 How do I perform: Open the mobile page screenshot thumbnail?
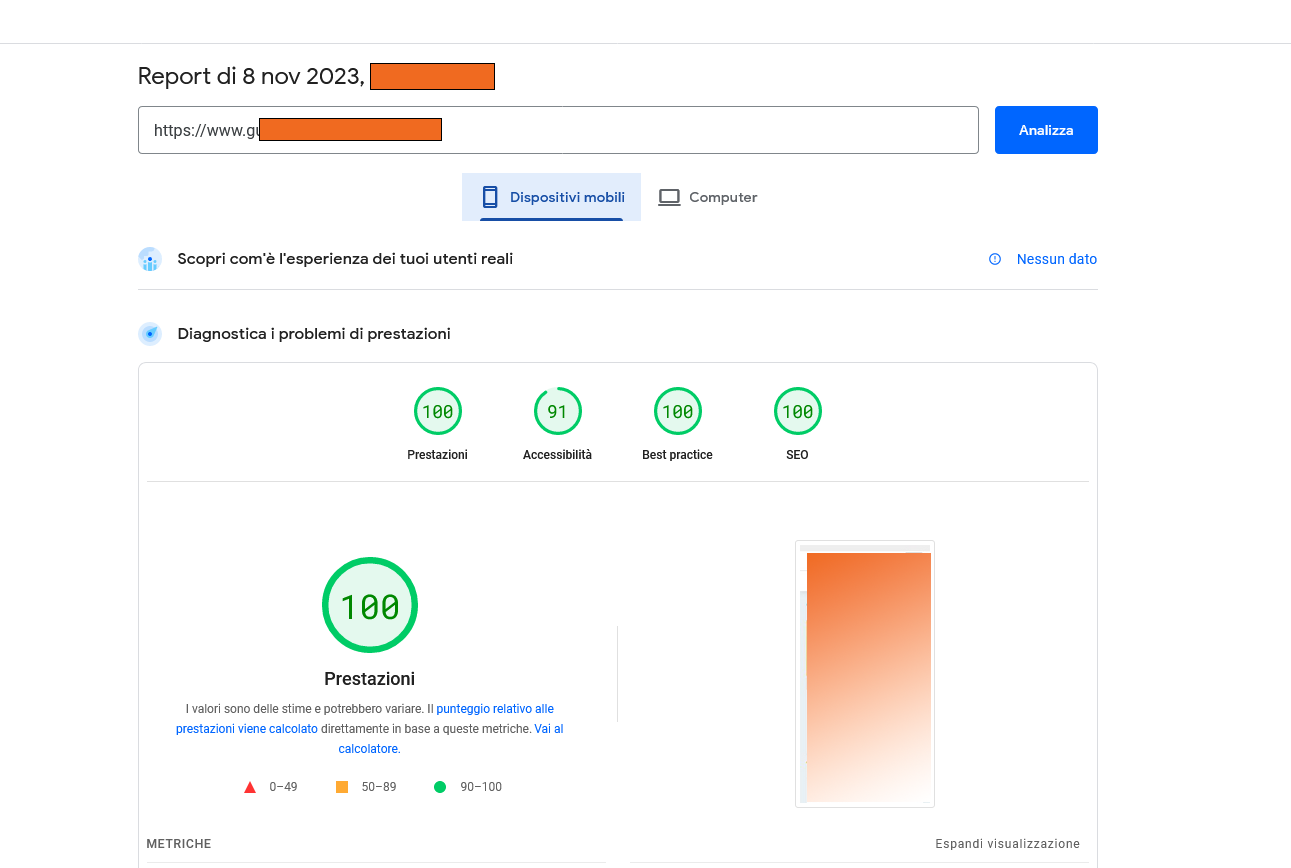[x=865, y=674]
